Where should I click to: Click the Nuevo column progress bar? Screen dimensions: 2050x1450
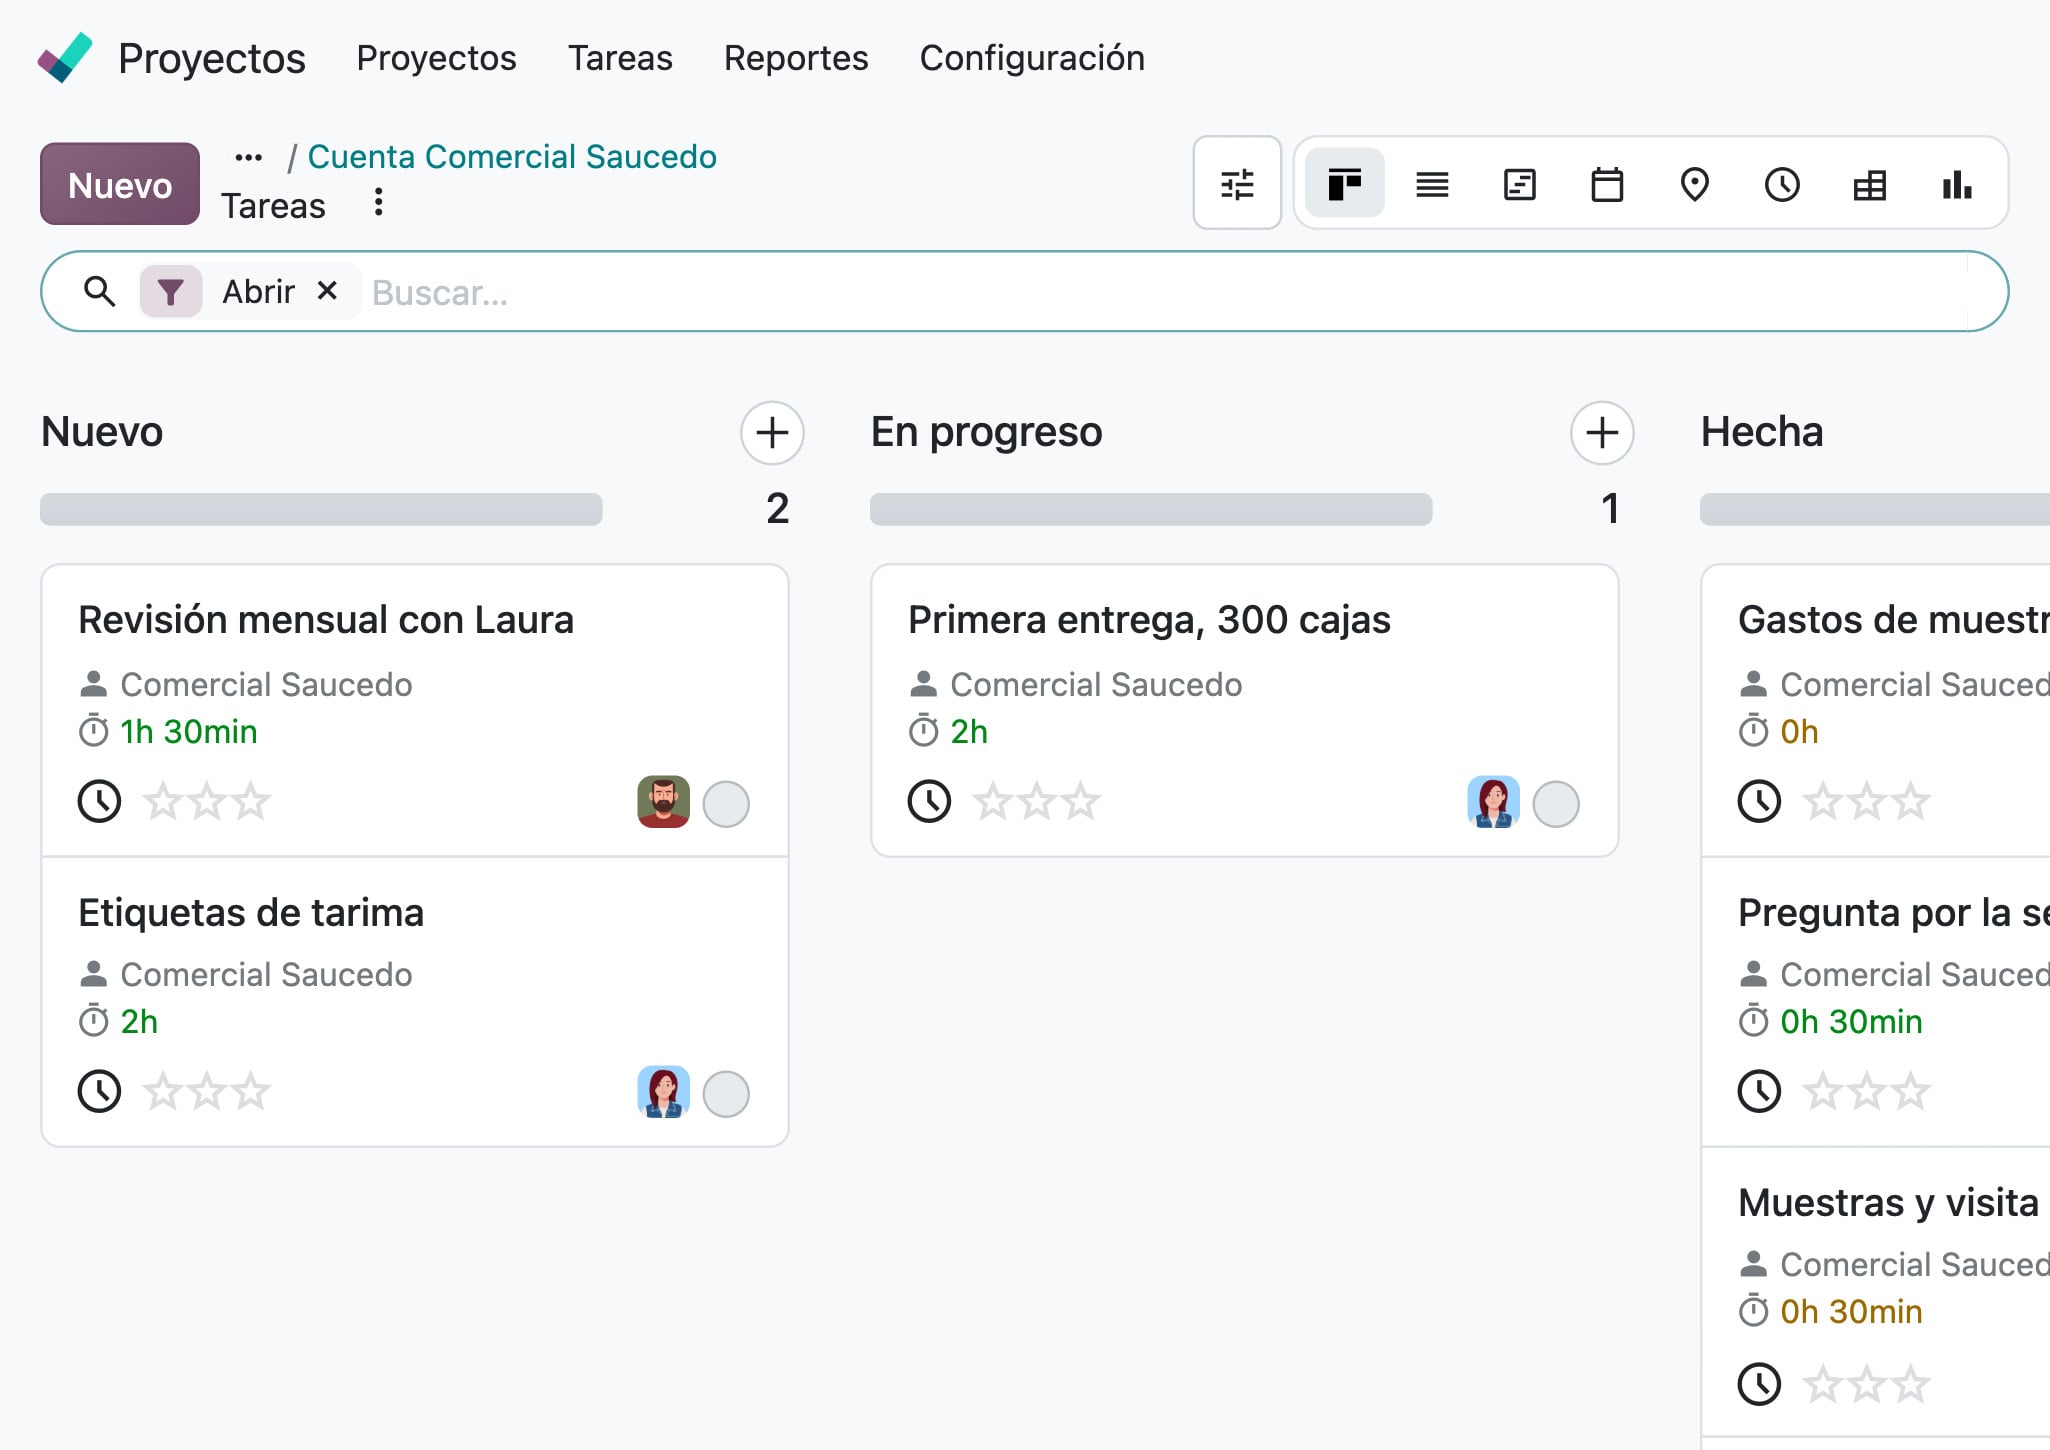(321, 509)
